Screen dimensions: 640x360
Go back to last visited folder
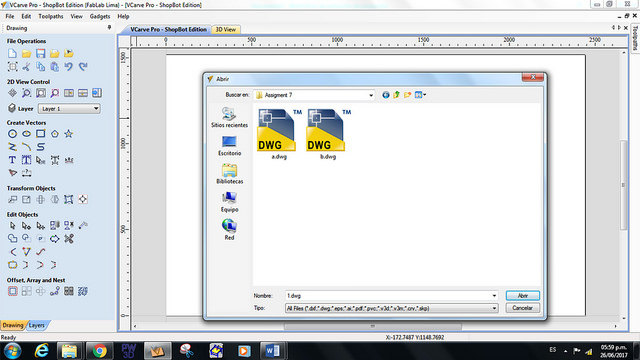[x=386, y=95]
